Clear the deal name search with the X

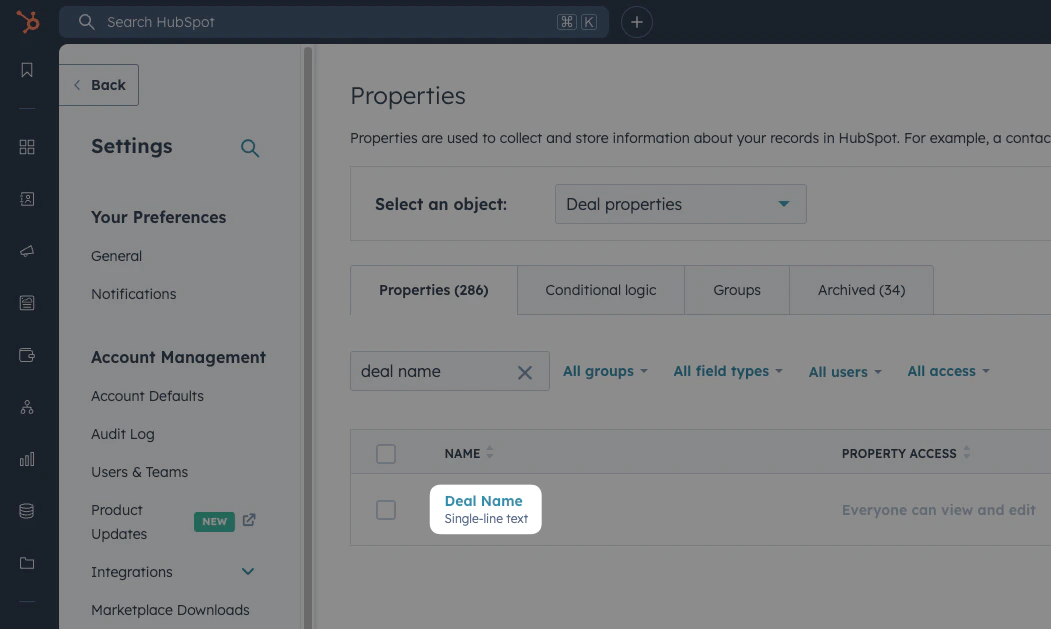524,371
